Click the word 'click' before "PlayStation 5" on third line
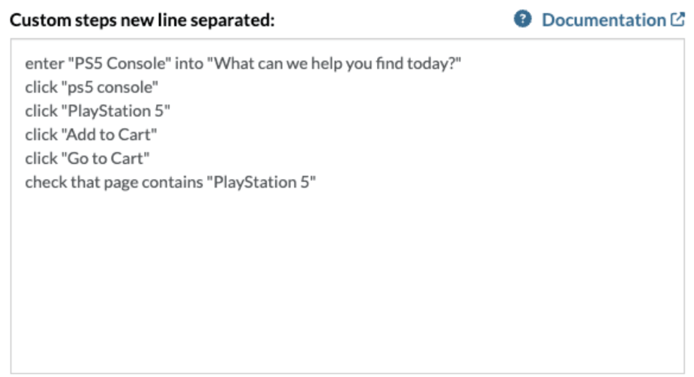 (x=42, y=111)
